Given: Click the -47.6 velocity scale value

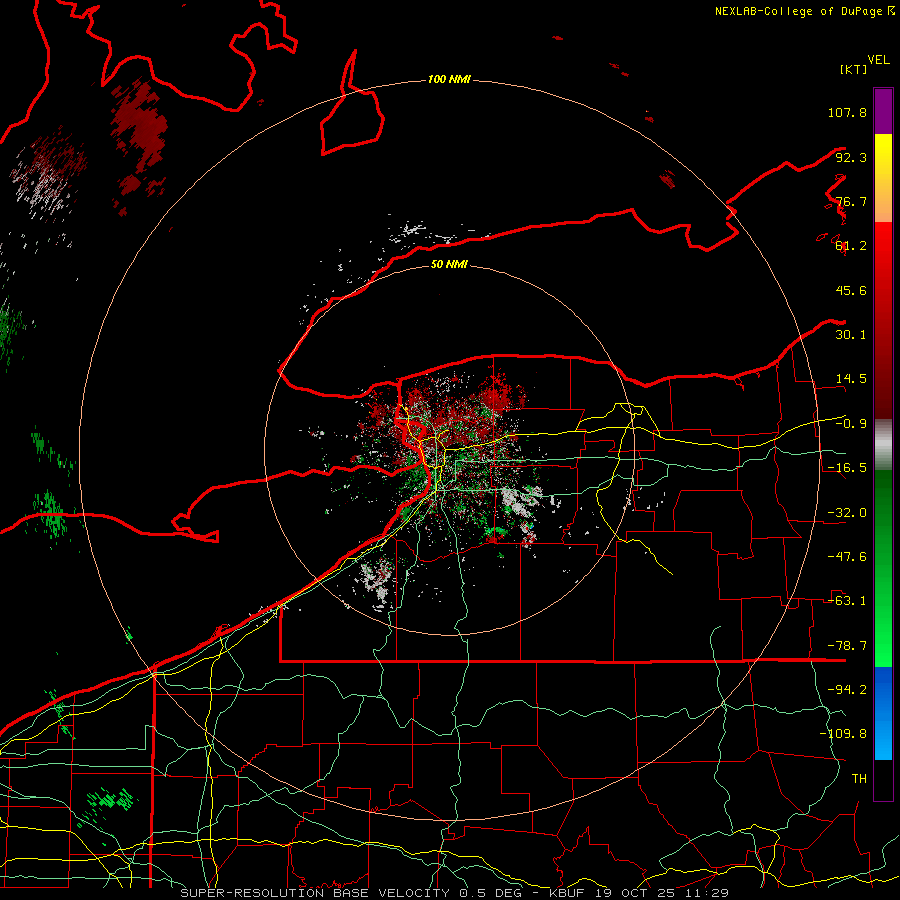Looking at the screenshot, I should pyautogui.click(x=847, y=557).
